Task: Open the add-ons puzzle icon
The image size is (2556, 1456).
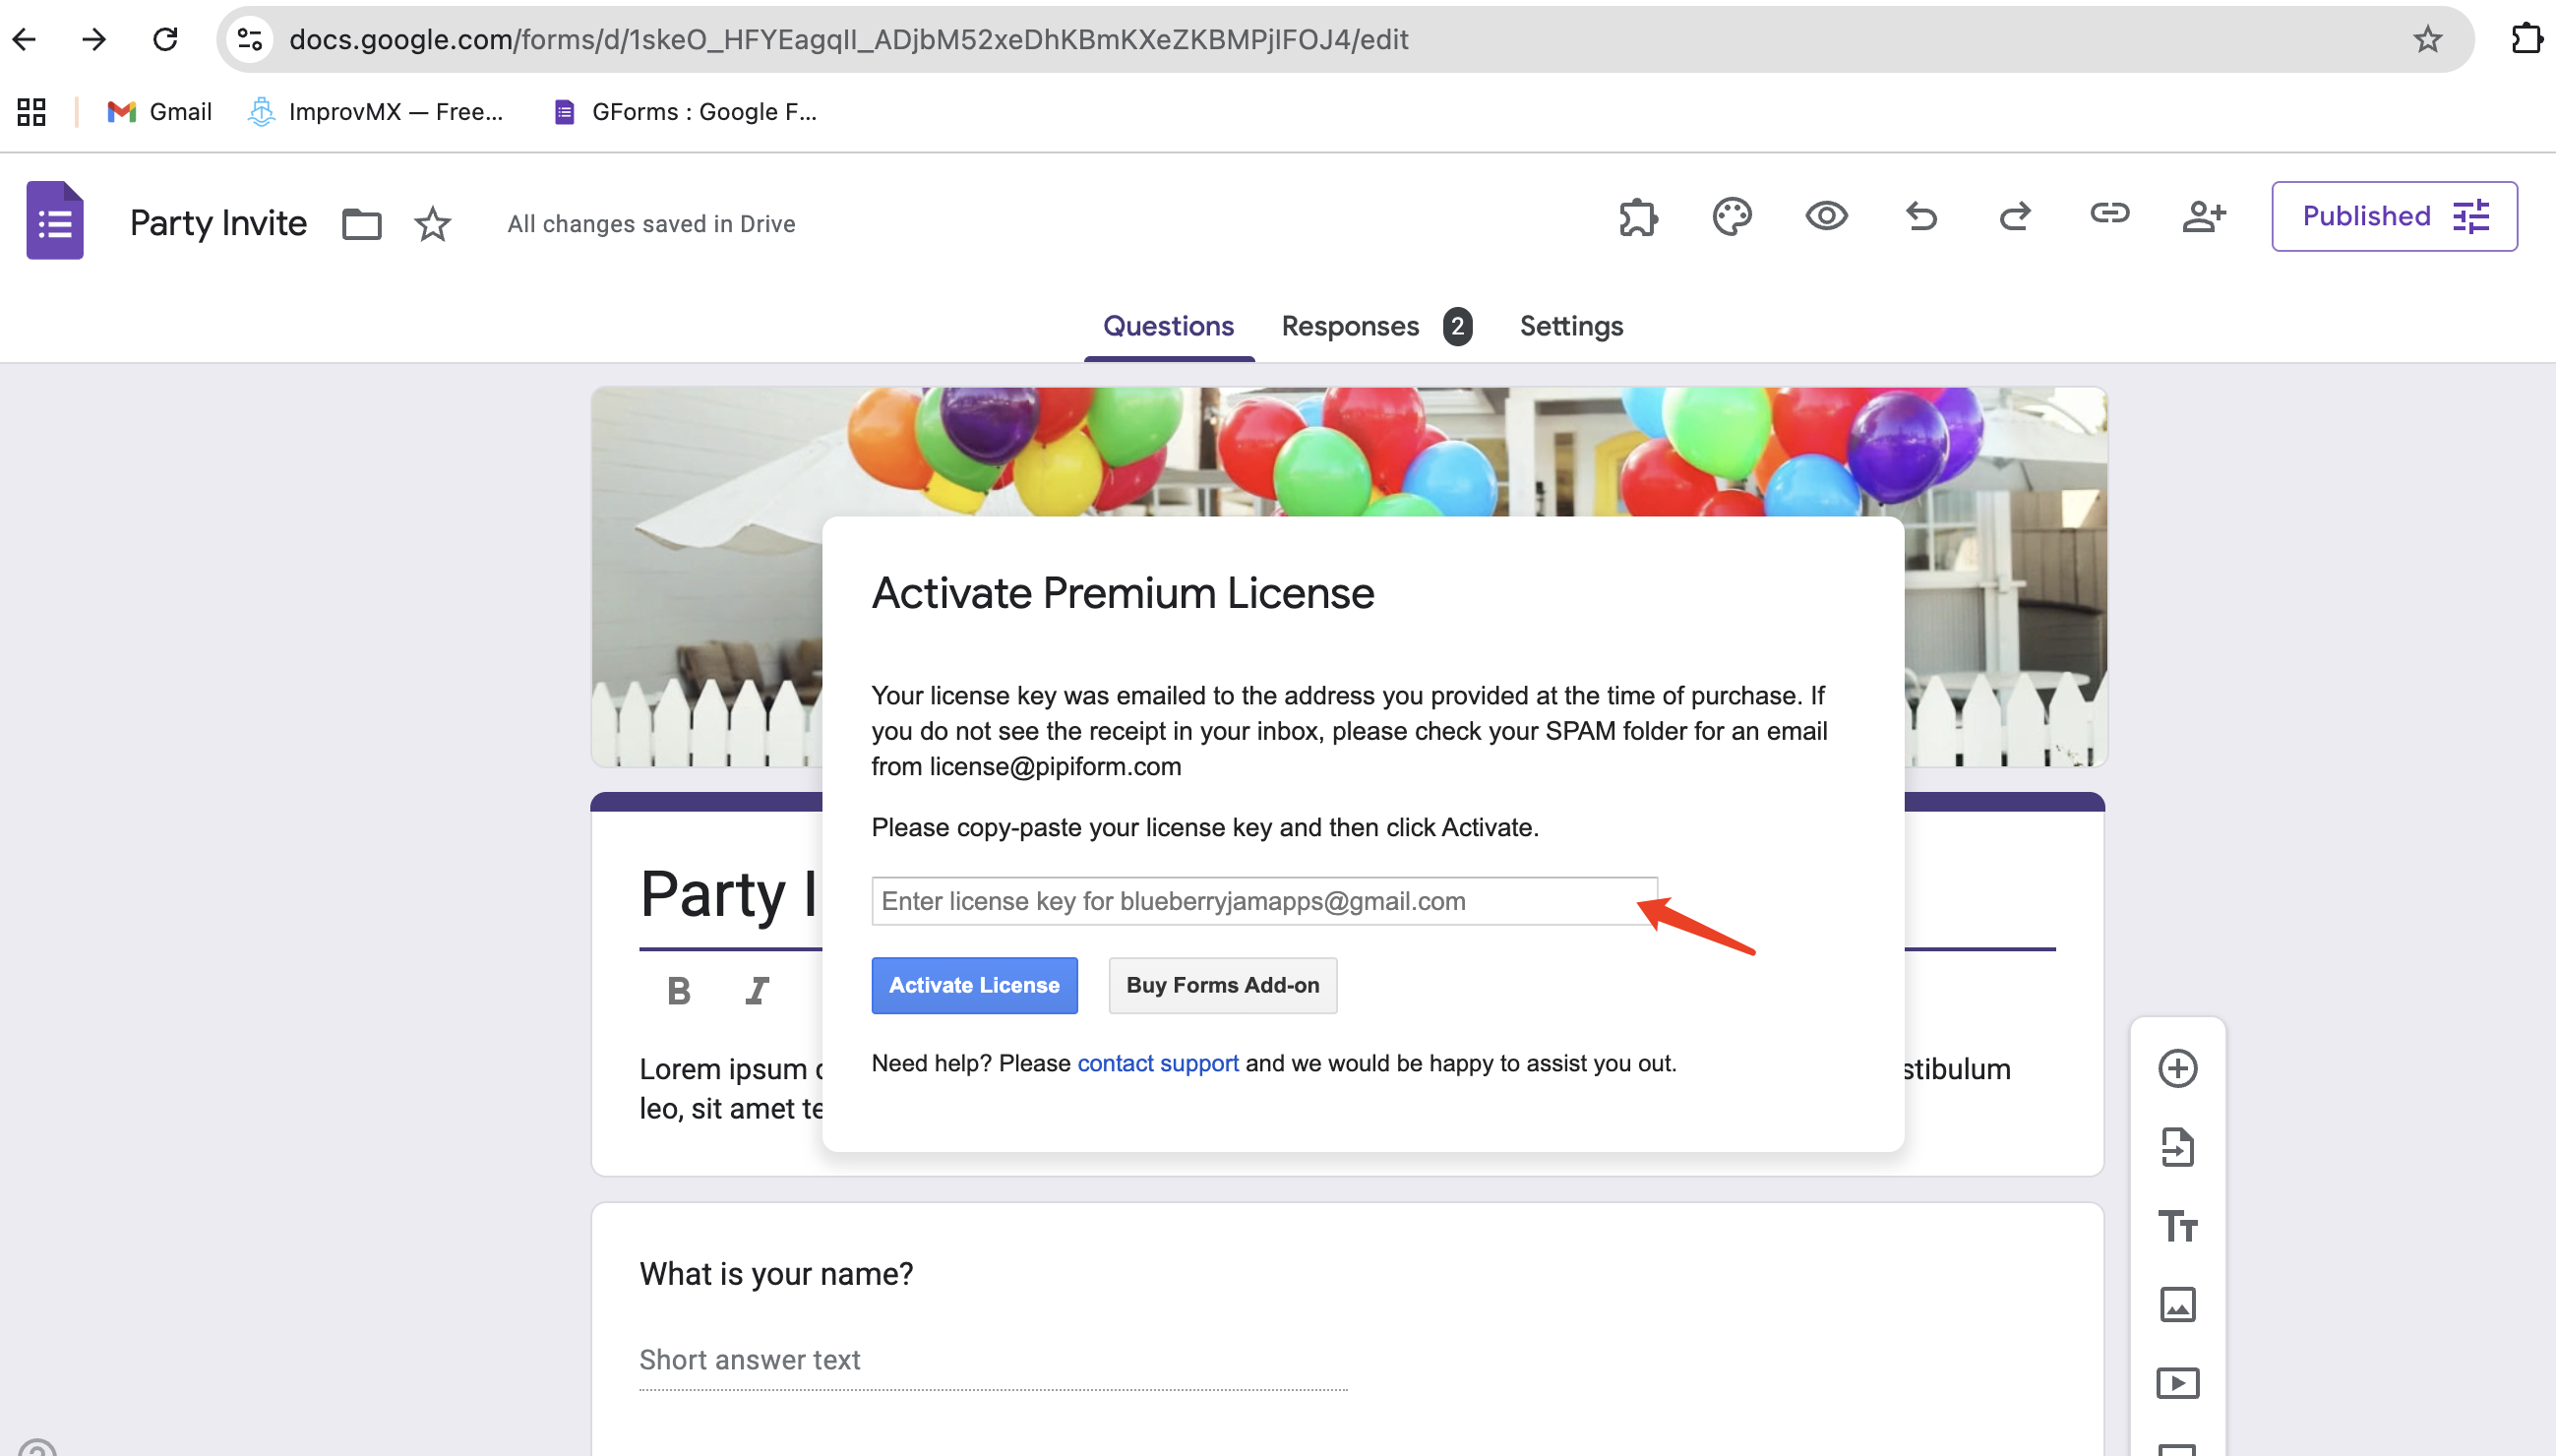Action: pos(1638,217)
